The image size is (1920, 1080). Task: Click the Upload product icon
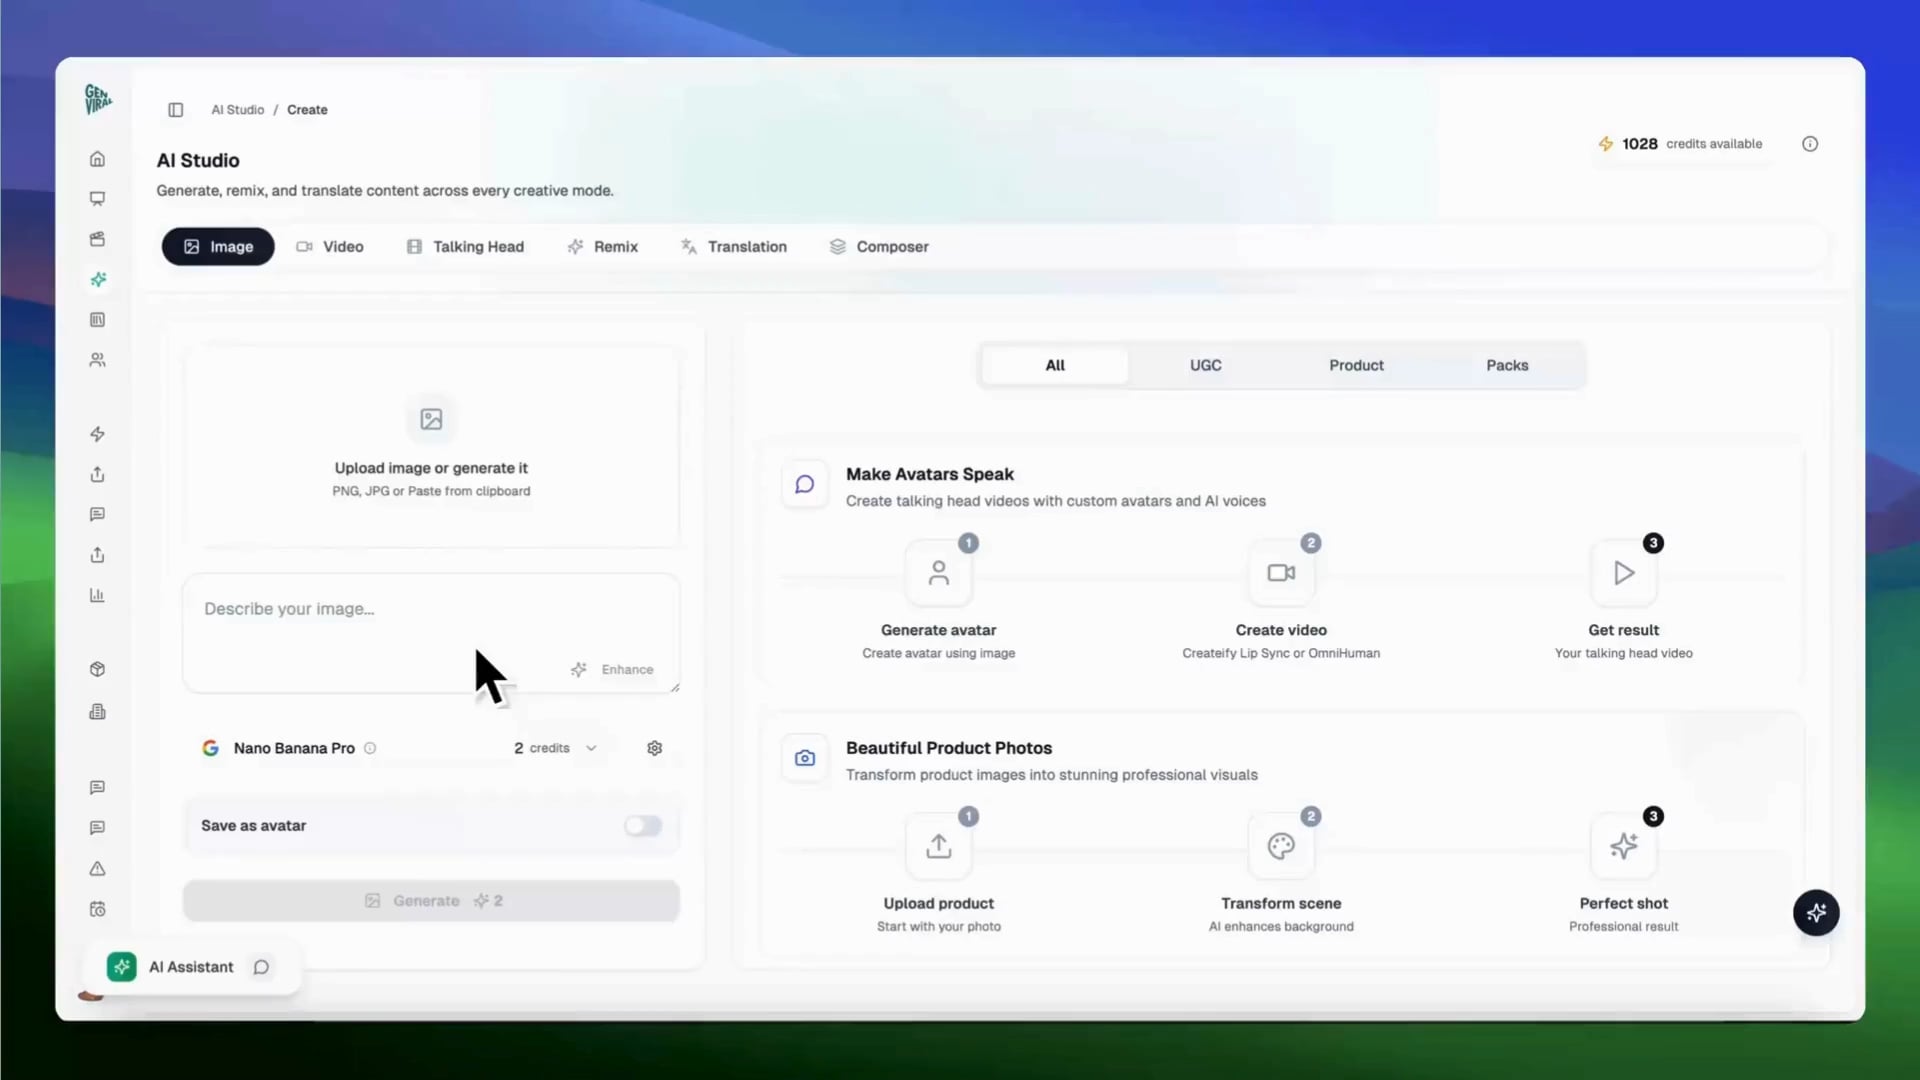tap(938, 846)
